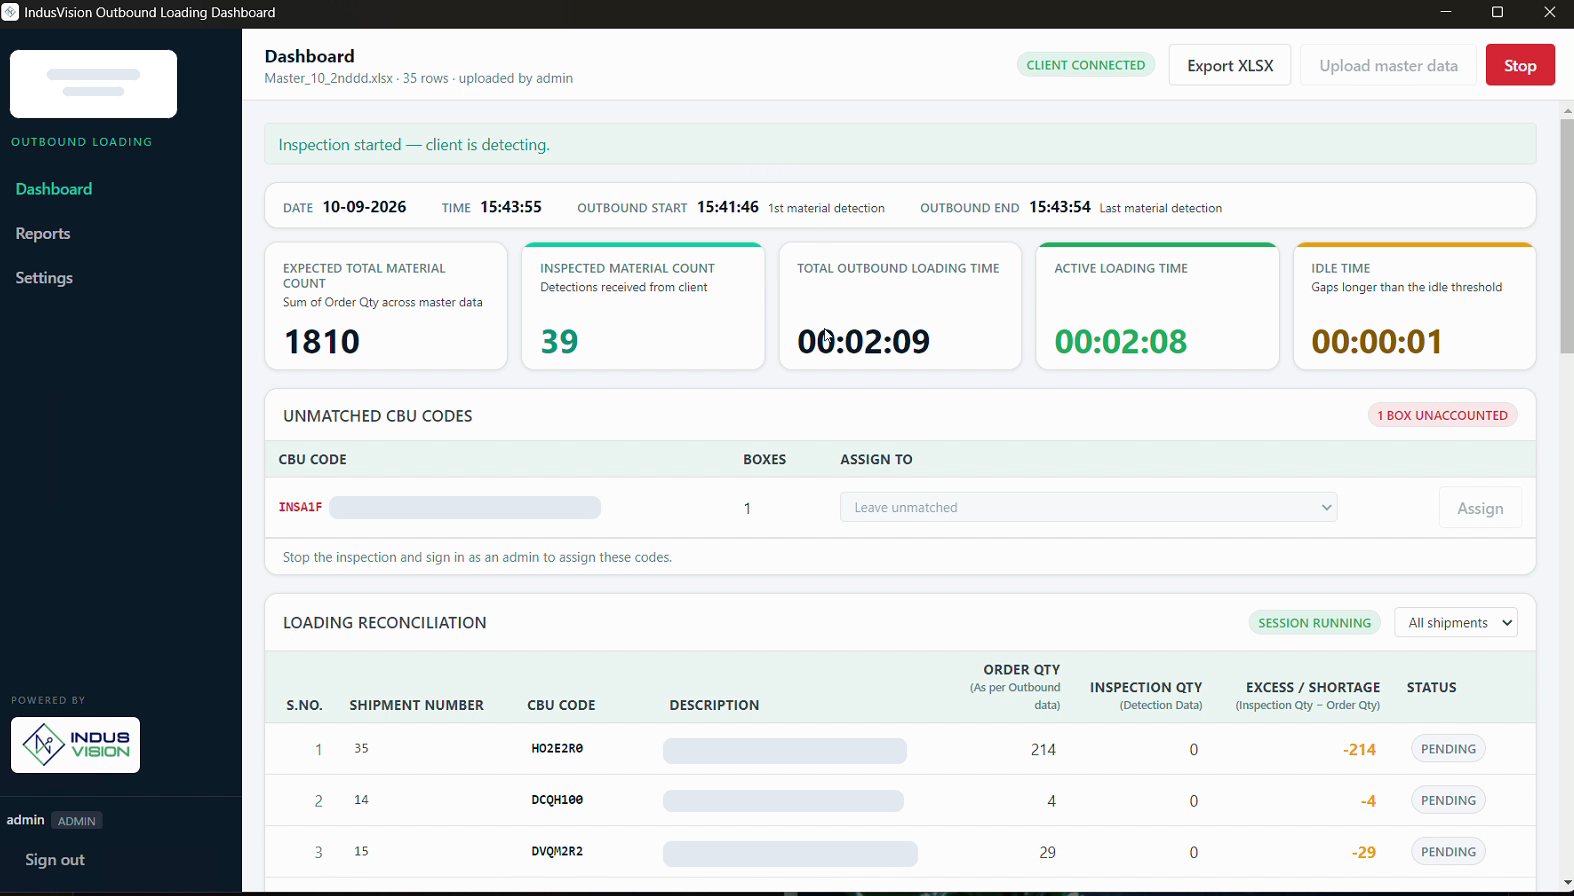1574x896 pixels.
Task: Click the '1 BOX UNACCOUNTED' badge
Action: tap(1442, 415)
